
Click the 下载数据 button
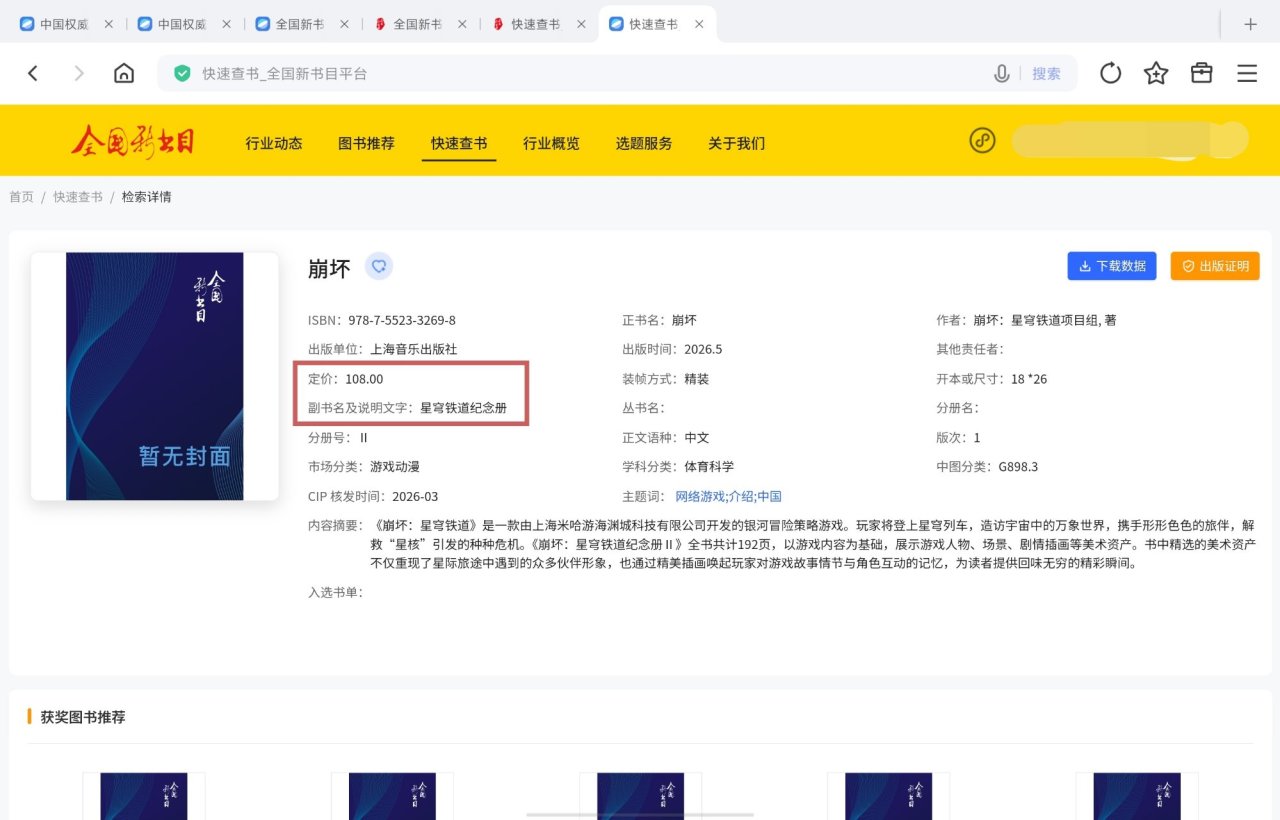1112,266
